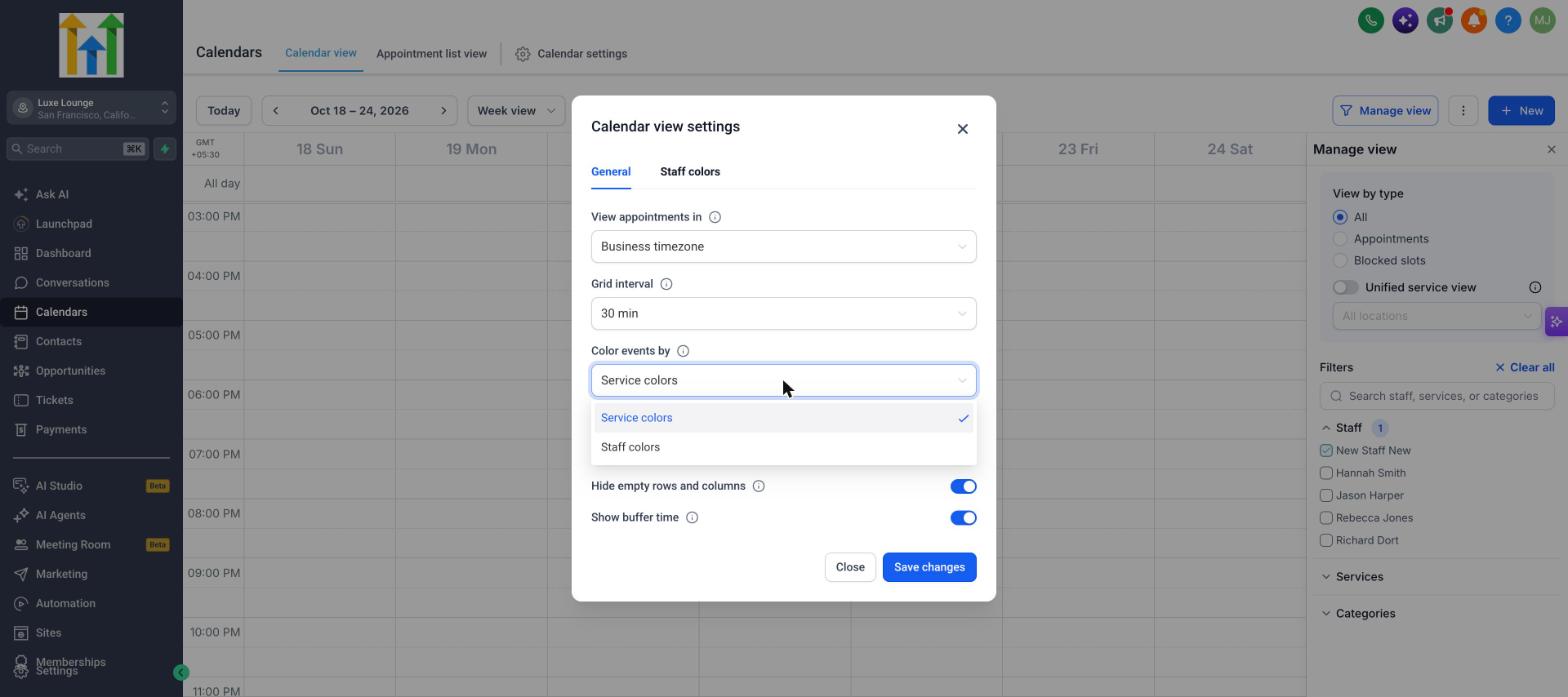Click info icon beside Show buffer time
This screenshot has width=1568, height=697.
point(692,518)
